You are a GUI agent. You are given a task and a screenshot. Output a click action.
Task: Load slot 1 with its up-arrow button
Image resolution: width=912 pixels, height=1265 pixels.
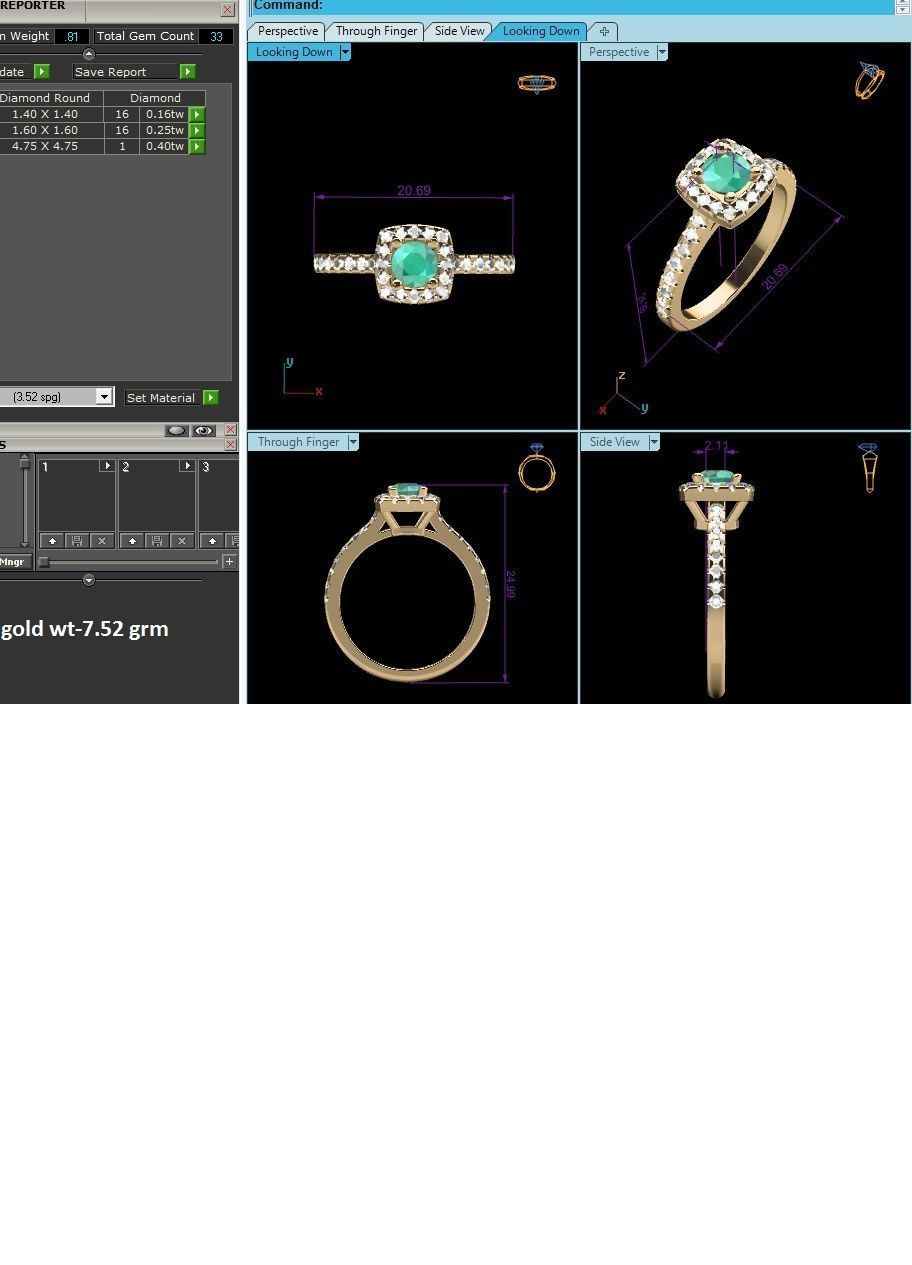(x=51, y=541)
